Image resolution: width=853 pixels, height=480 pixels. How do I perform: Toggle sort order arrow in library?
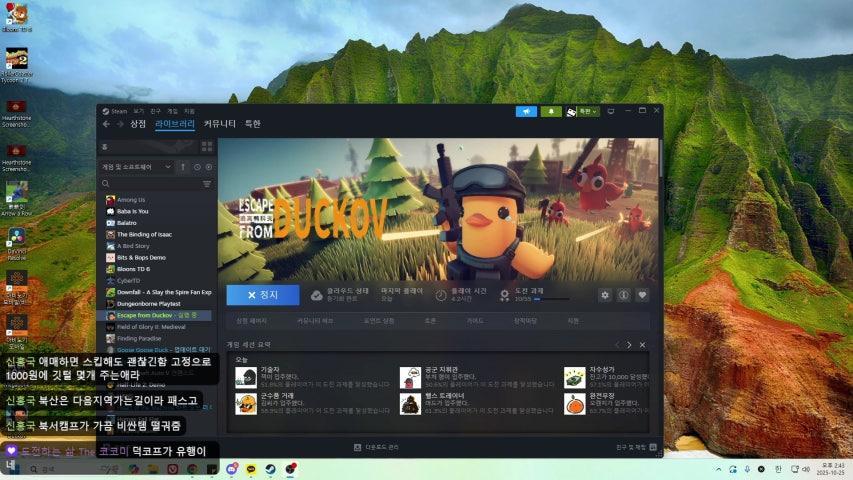point(183,167)
